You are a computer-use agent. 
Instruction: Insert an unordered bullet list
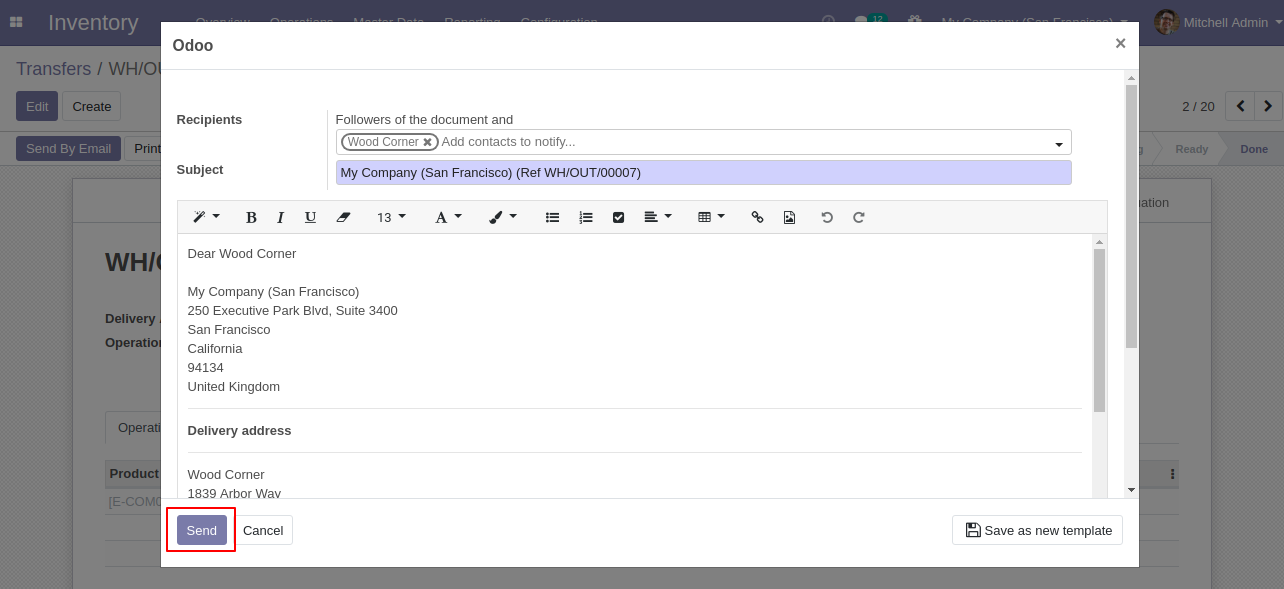pos(552,217)
